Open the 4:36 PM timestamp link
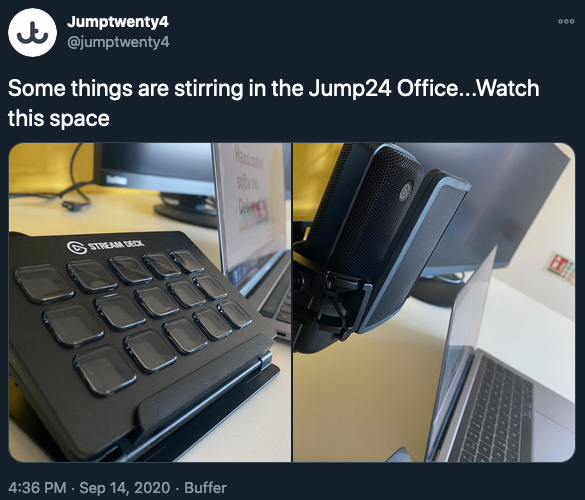Image resolution: width=585 pixels, height=500 pixels. [37, 488]
